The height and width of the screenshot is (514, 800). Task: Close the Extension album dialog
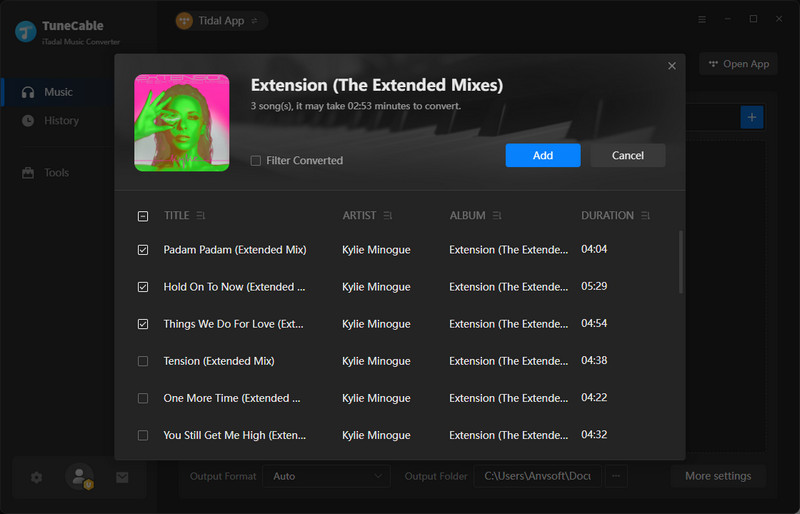click(672, 66)
